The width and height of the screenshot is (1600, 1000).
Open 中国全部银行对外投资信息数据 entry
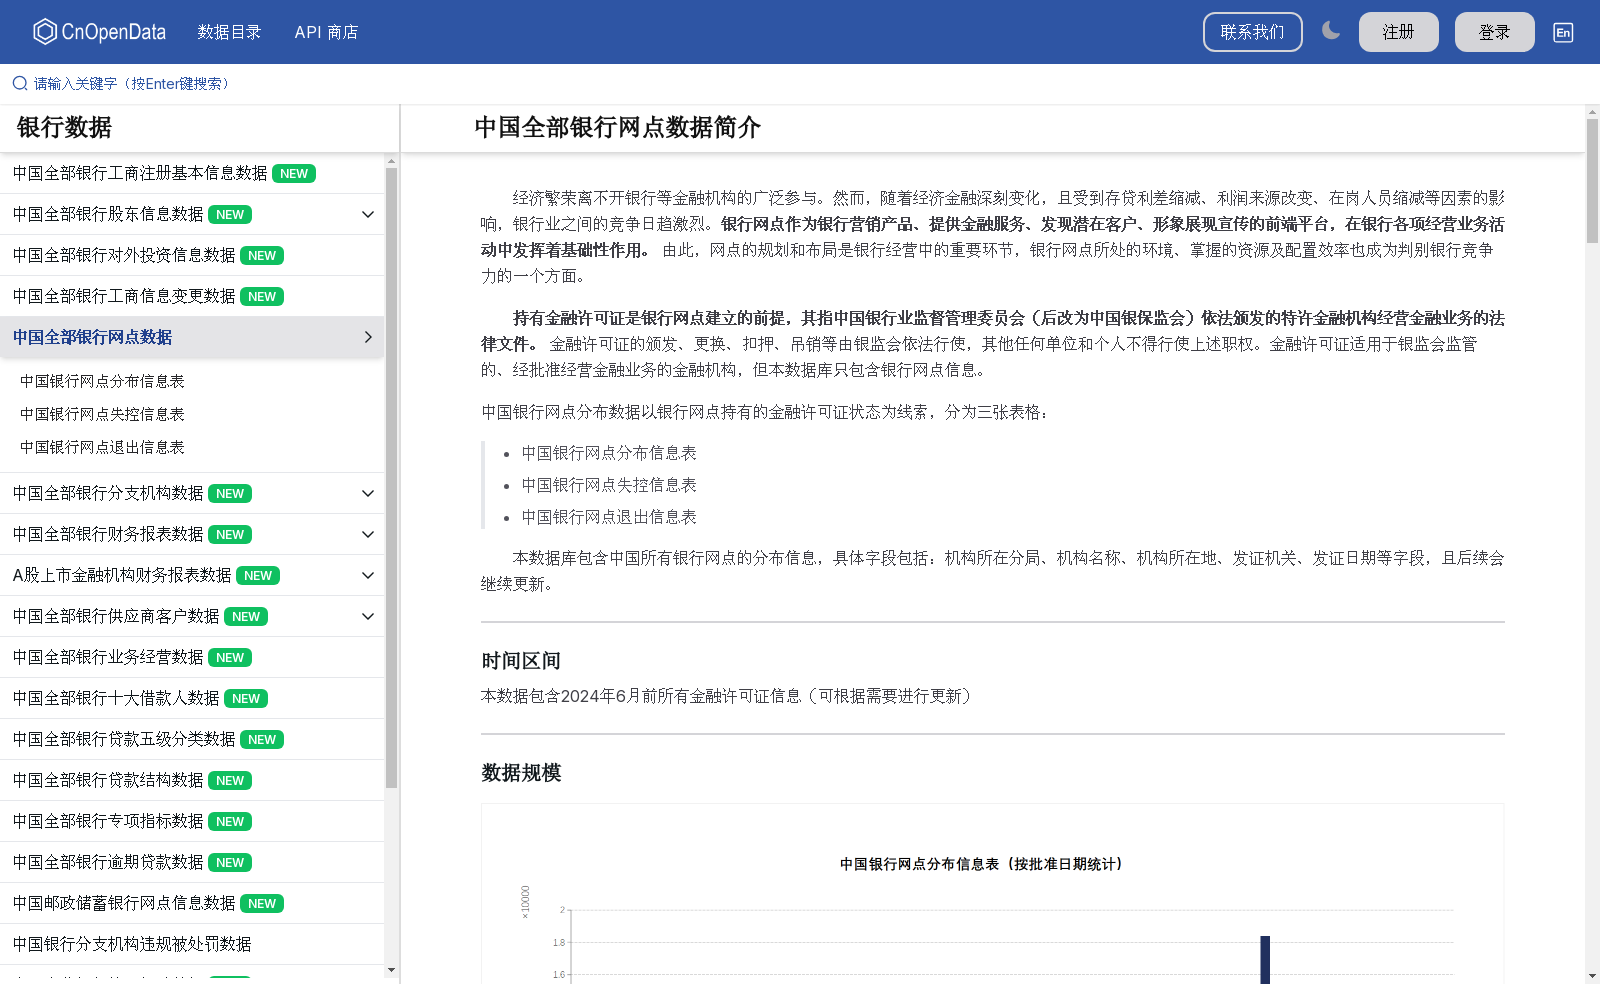pos(124,255)
